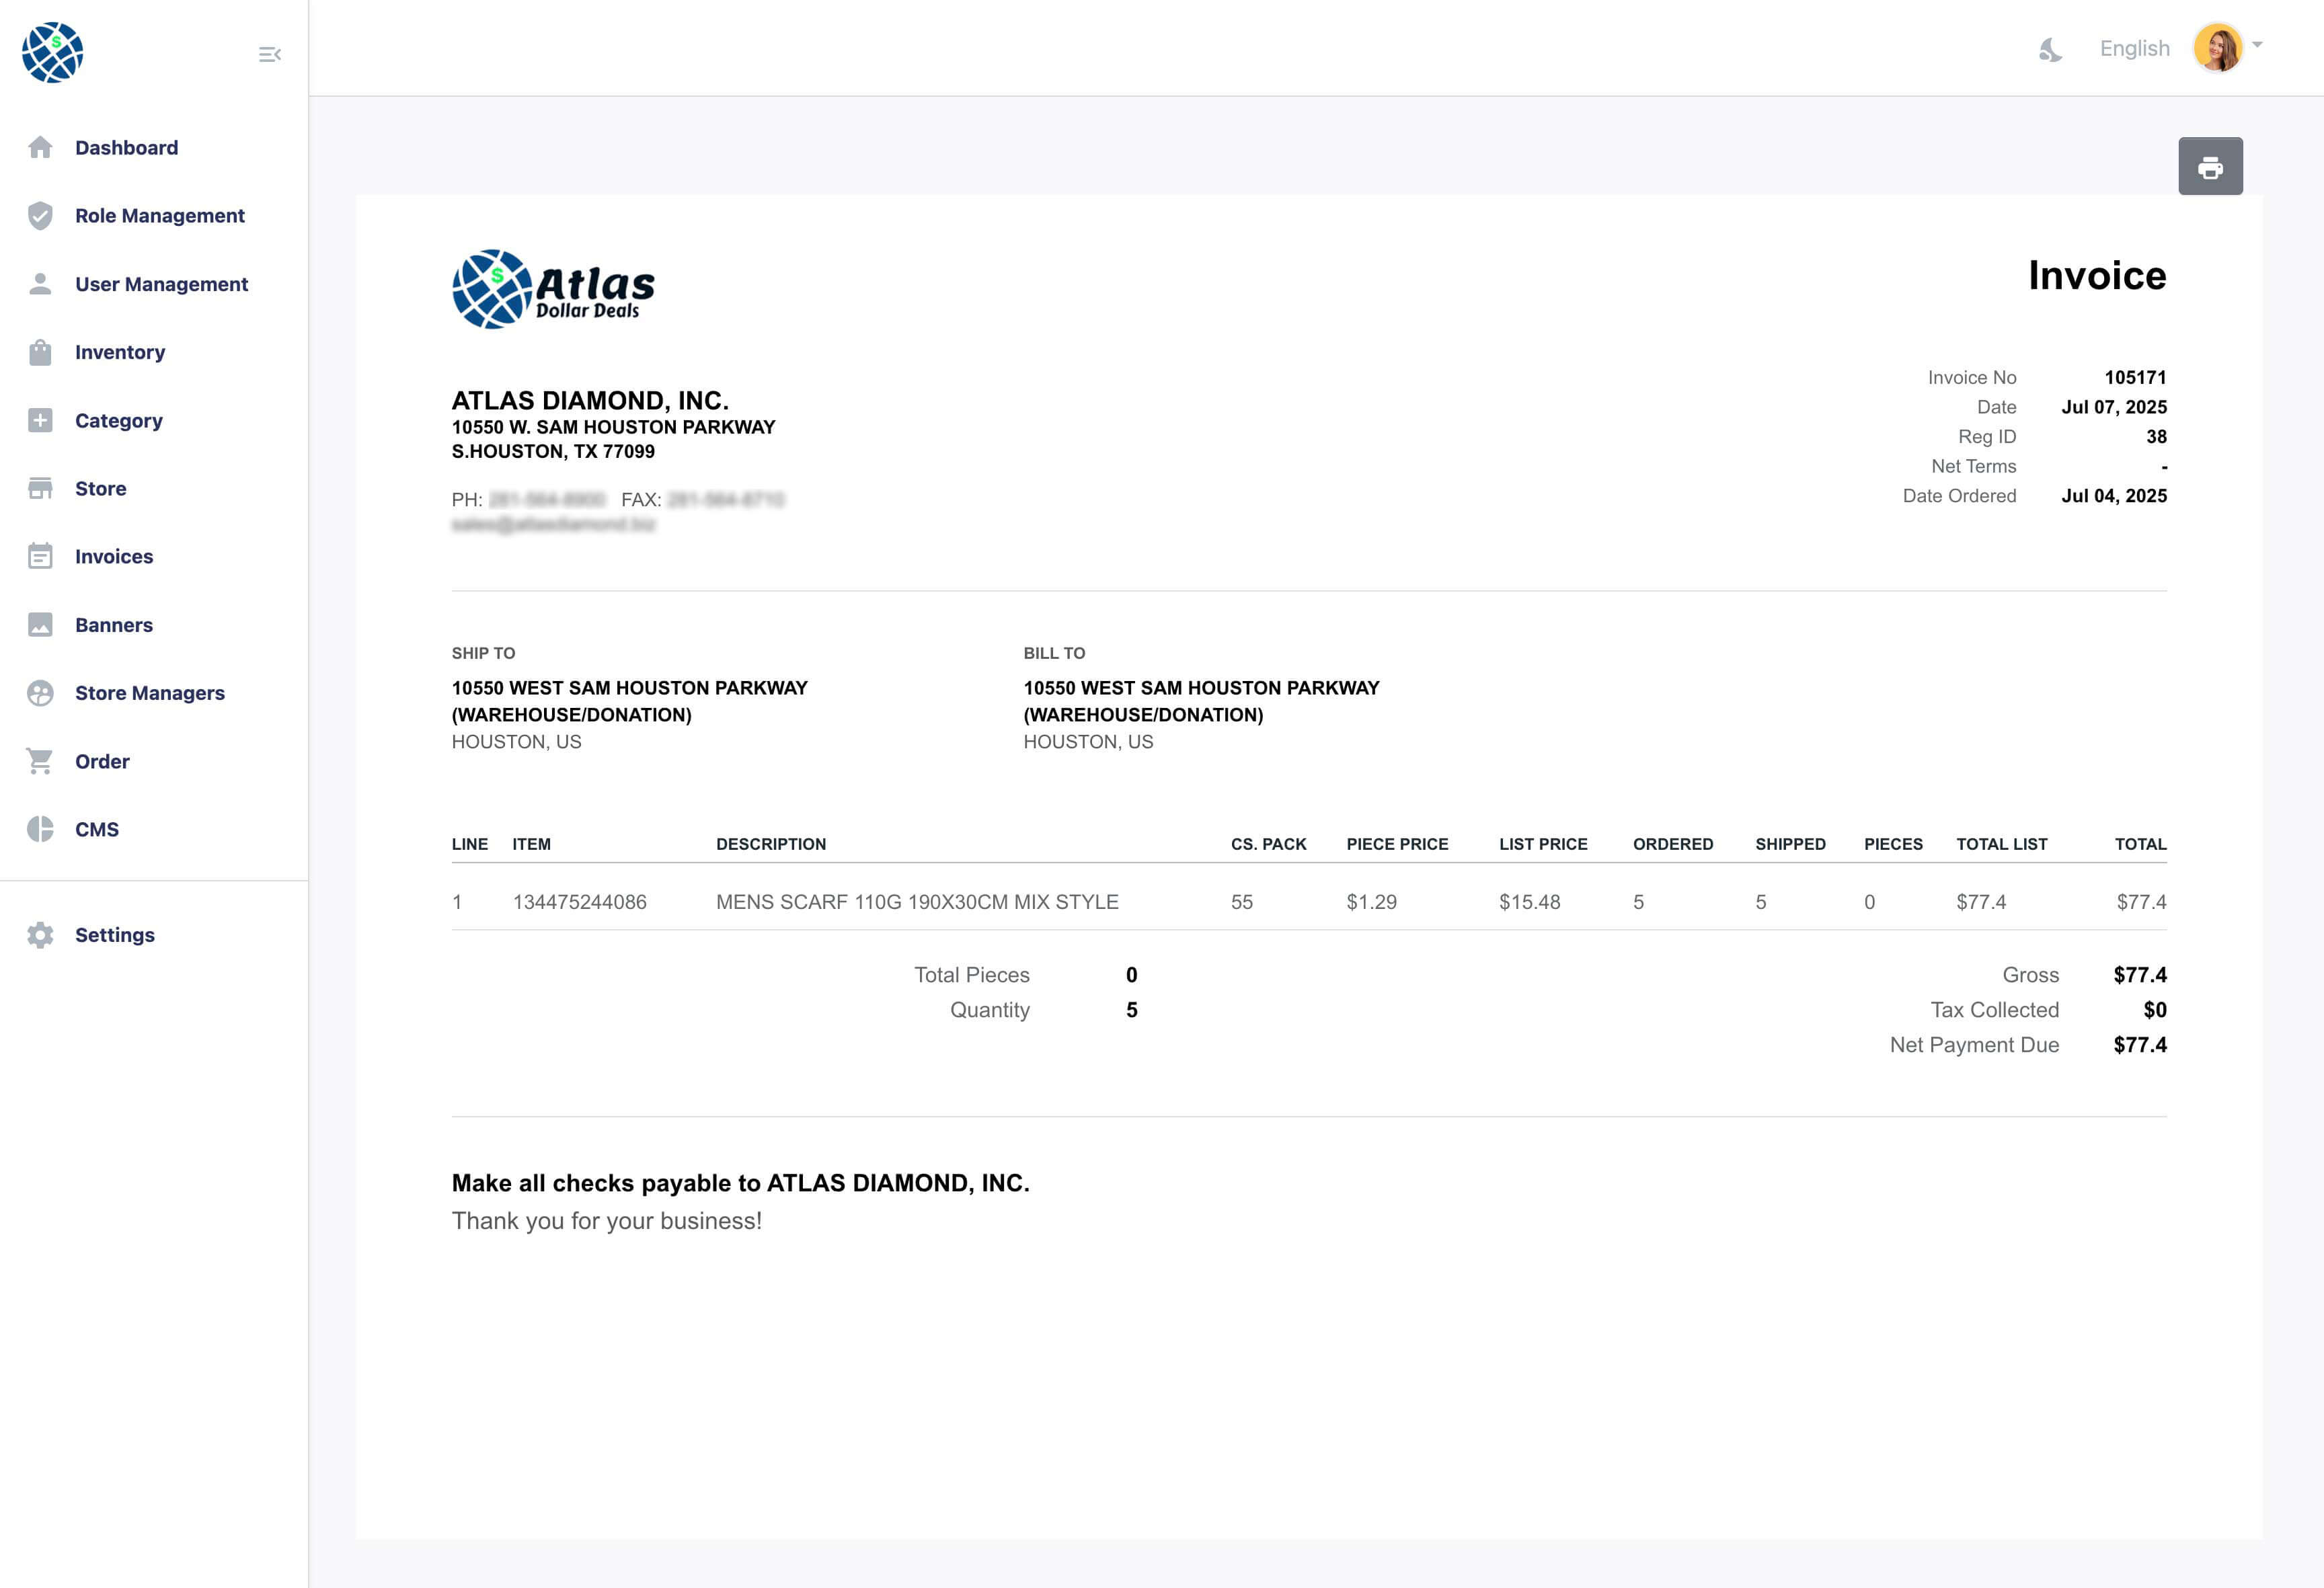
Task: Click the User Management person icon
Action: (x=40, y=284)
